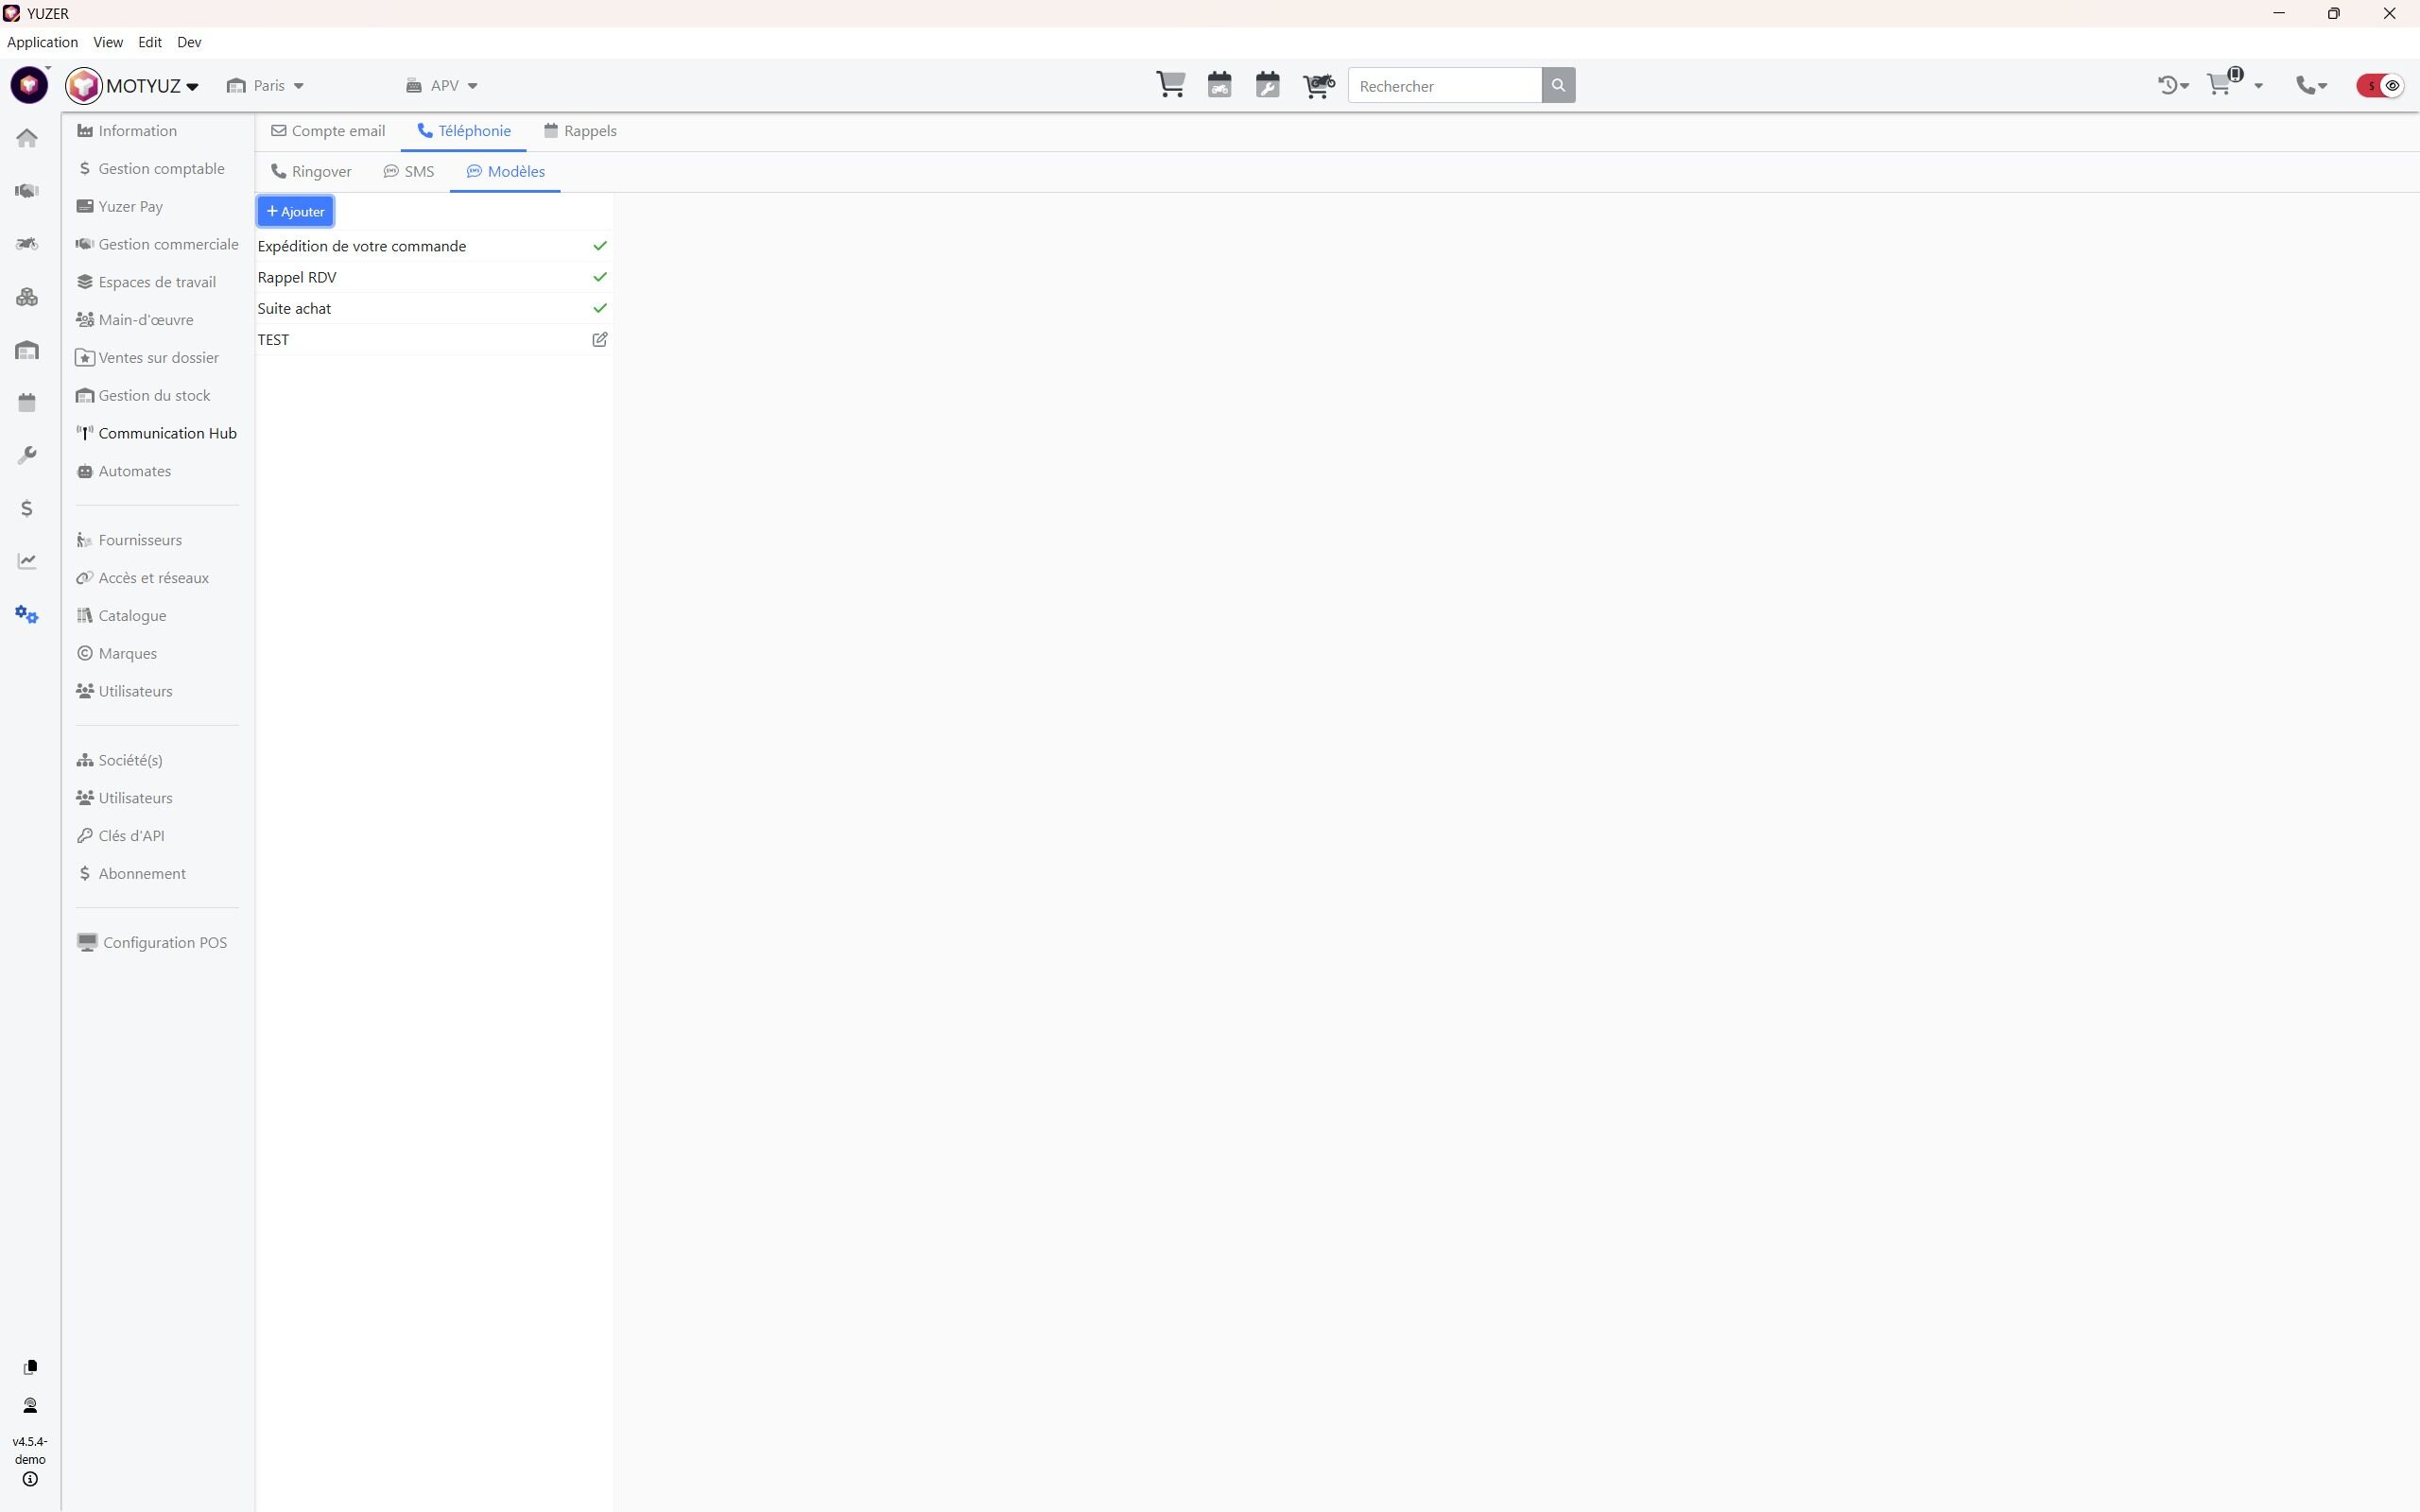Screen dimensions: 2420x1512
Task: Switch to the Compte email tab
Action: click(x=328, y=131)
